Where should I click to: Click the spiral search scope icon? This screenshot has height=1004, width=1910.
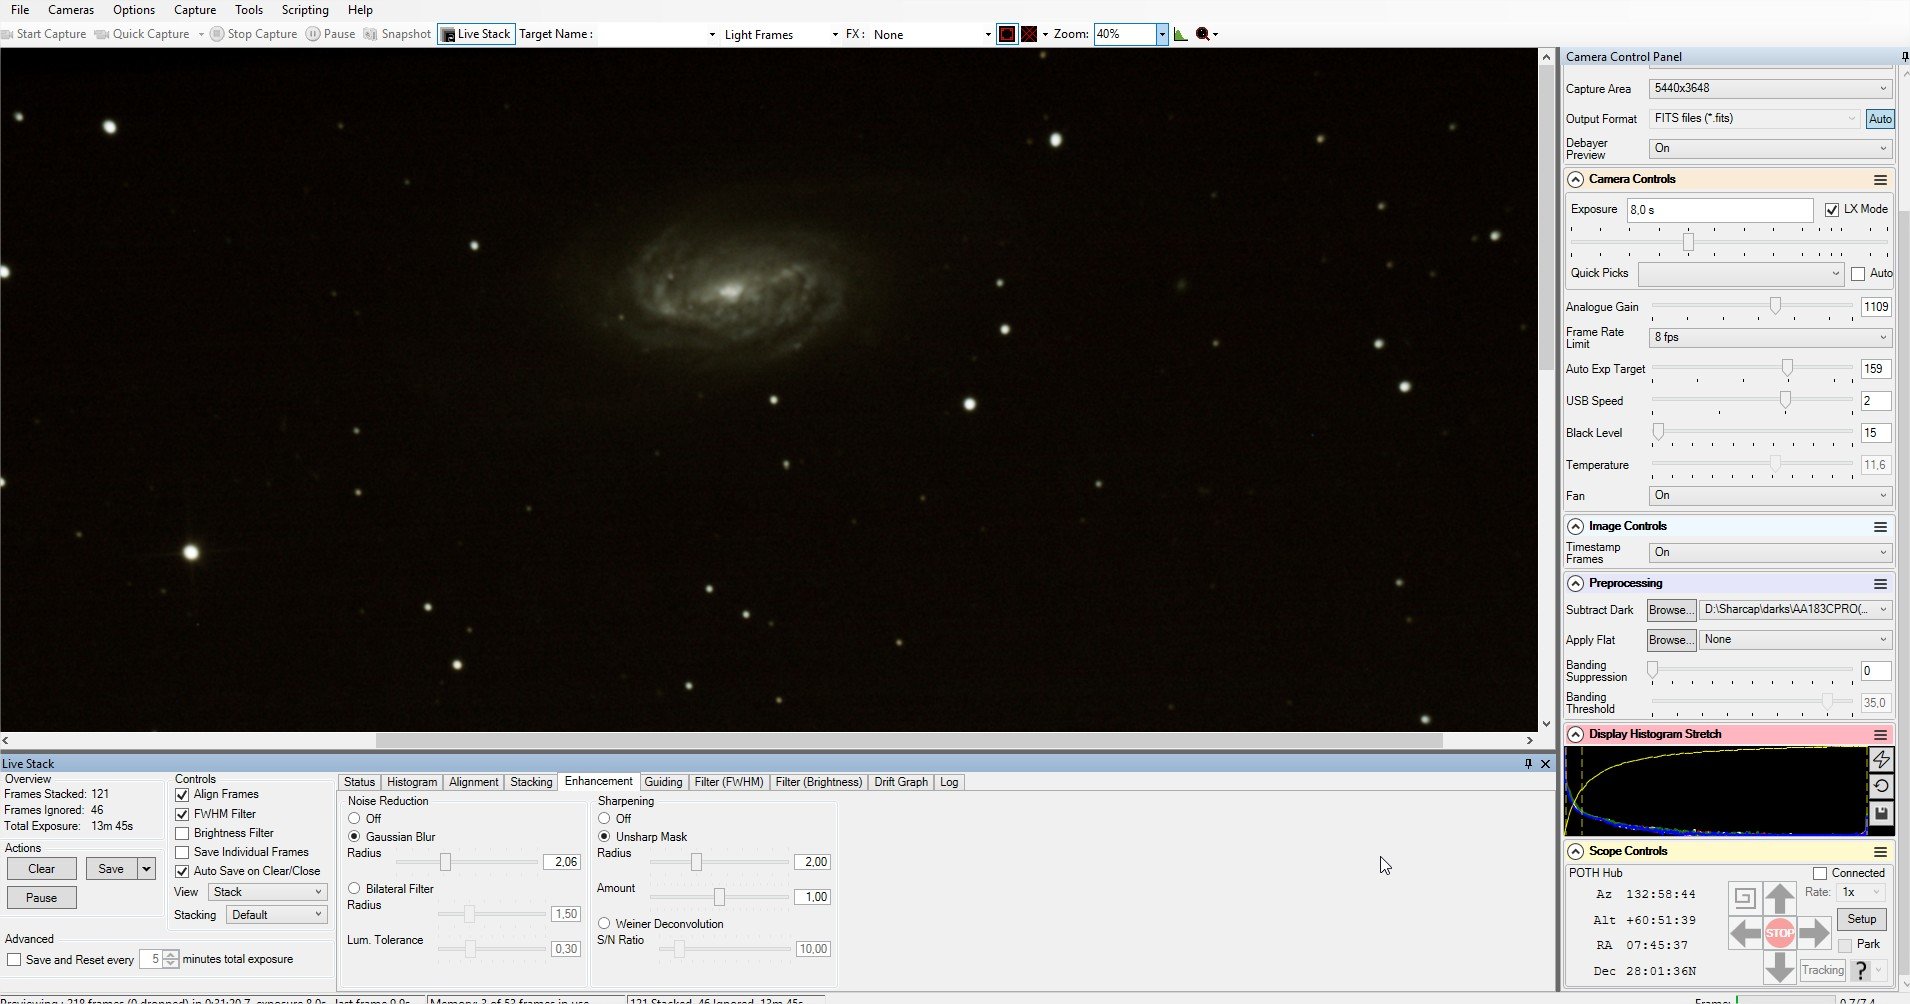pyautogui.click(x=1744, y=898)
